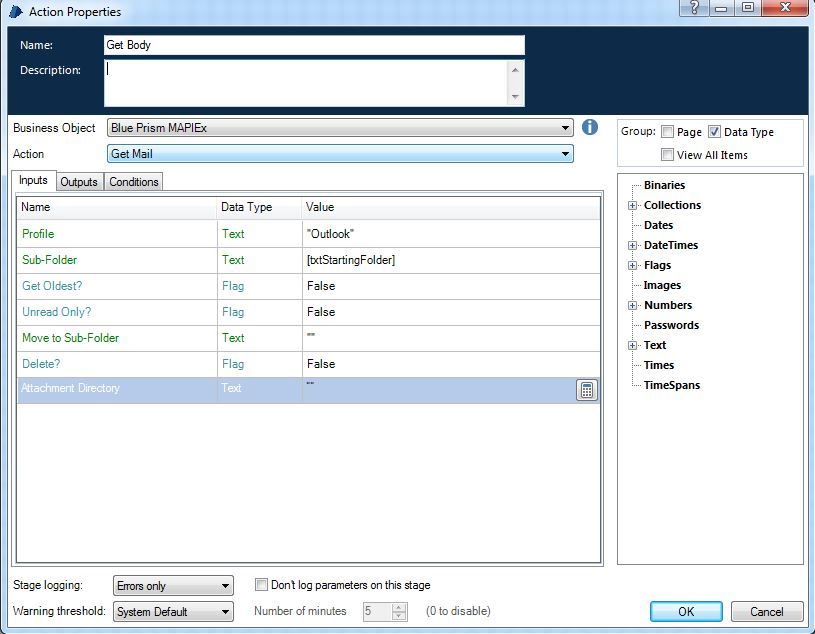Viewport: 815px width, 634px height.
Task: Select the Profile input row name
Action: 38,234
